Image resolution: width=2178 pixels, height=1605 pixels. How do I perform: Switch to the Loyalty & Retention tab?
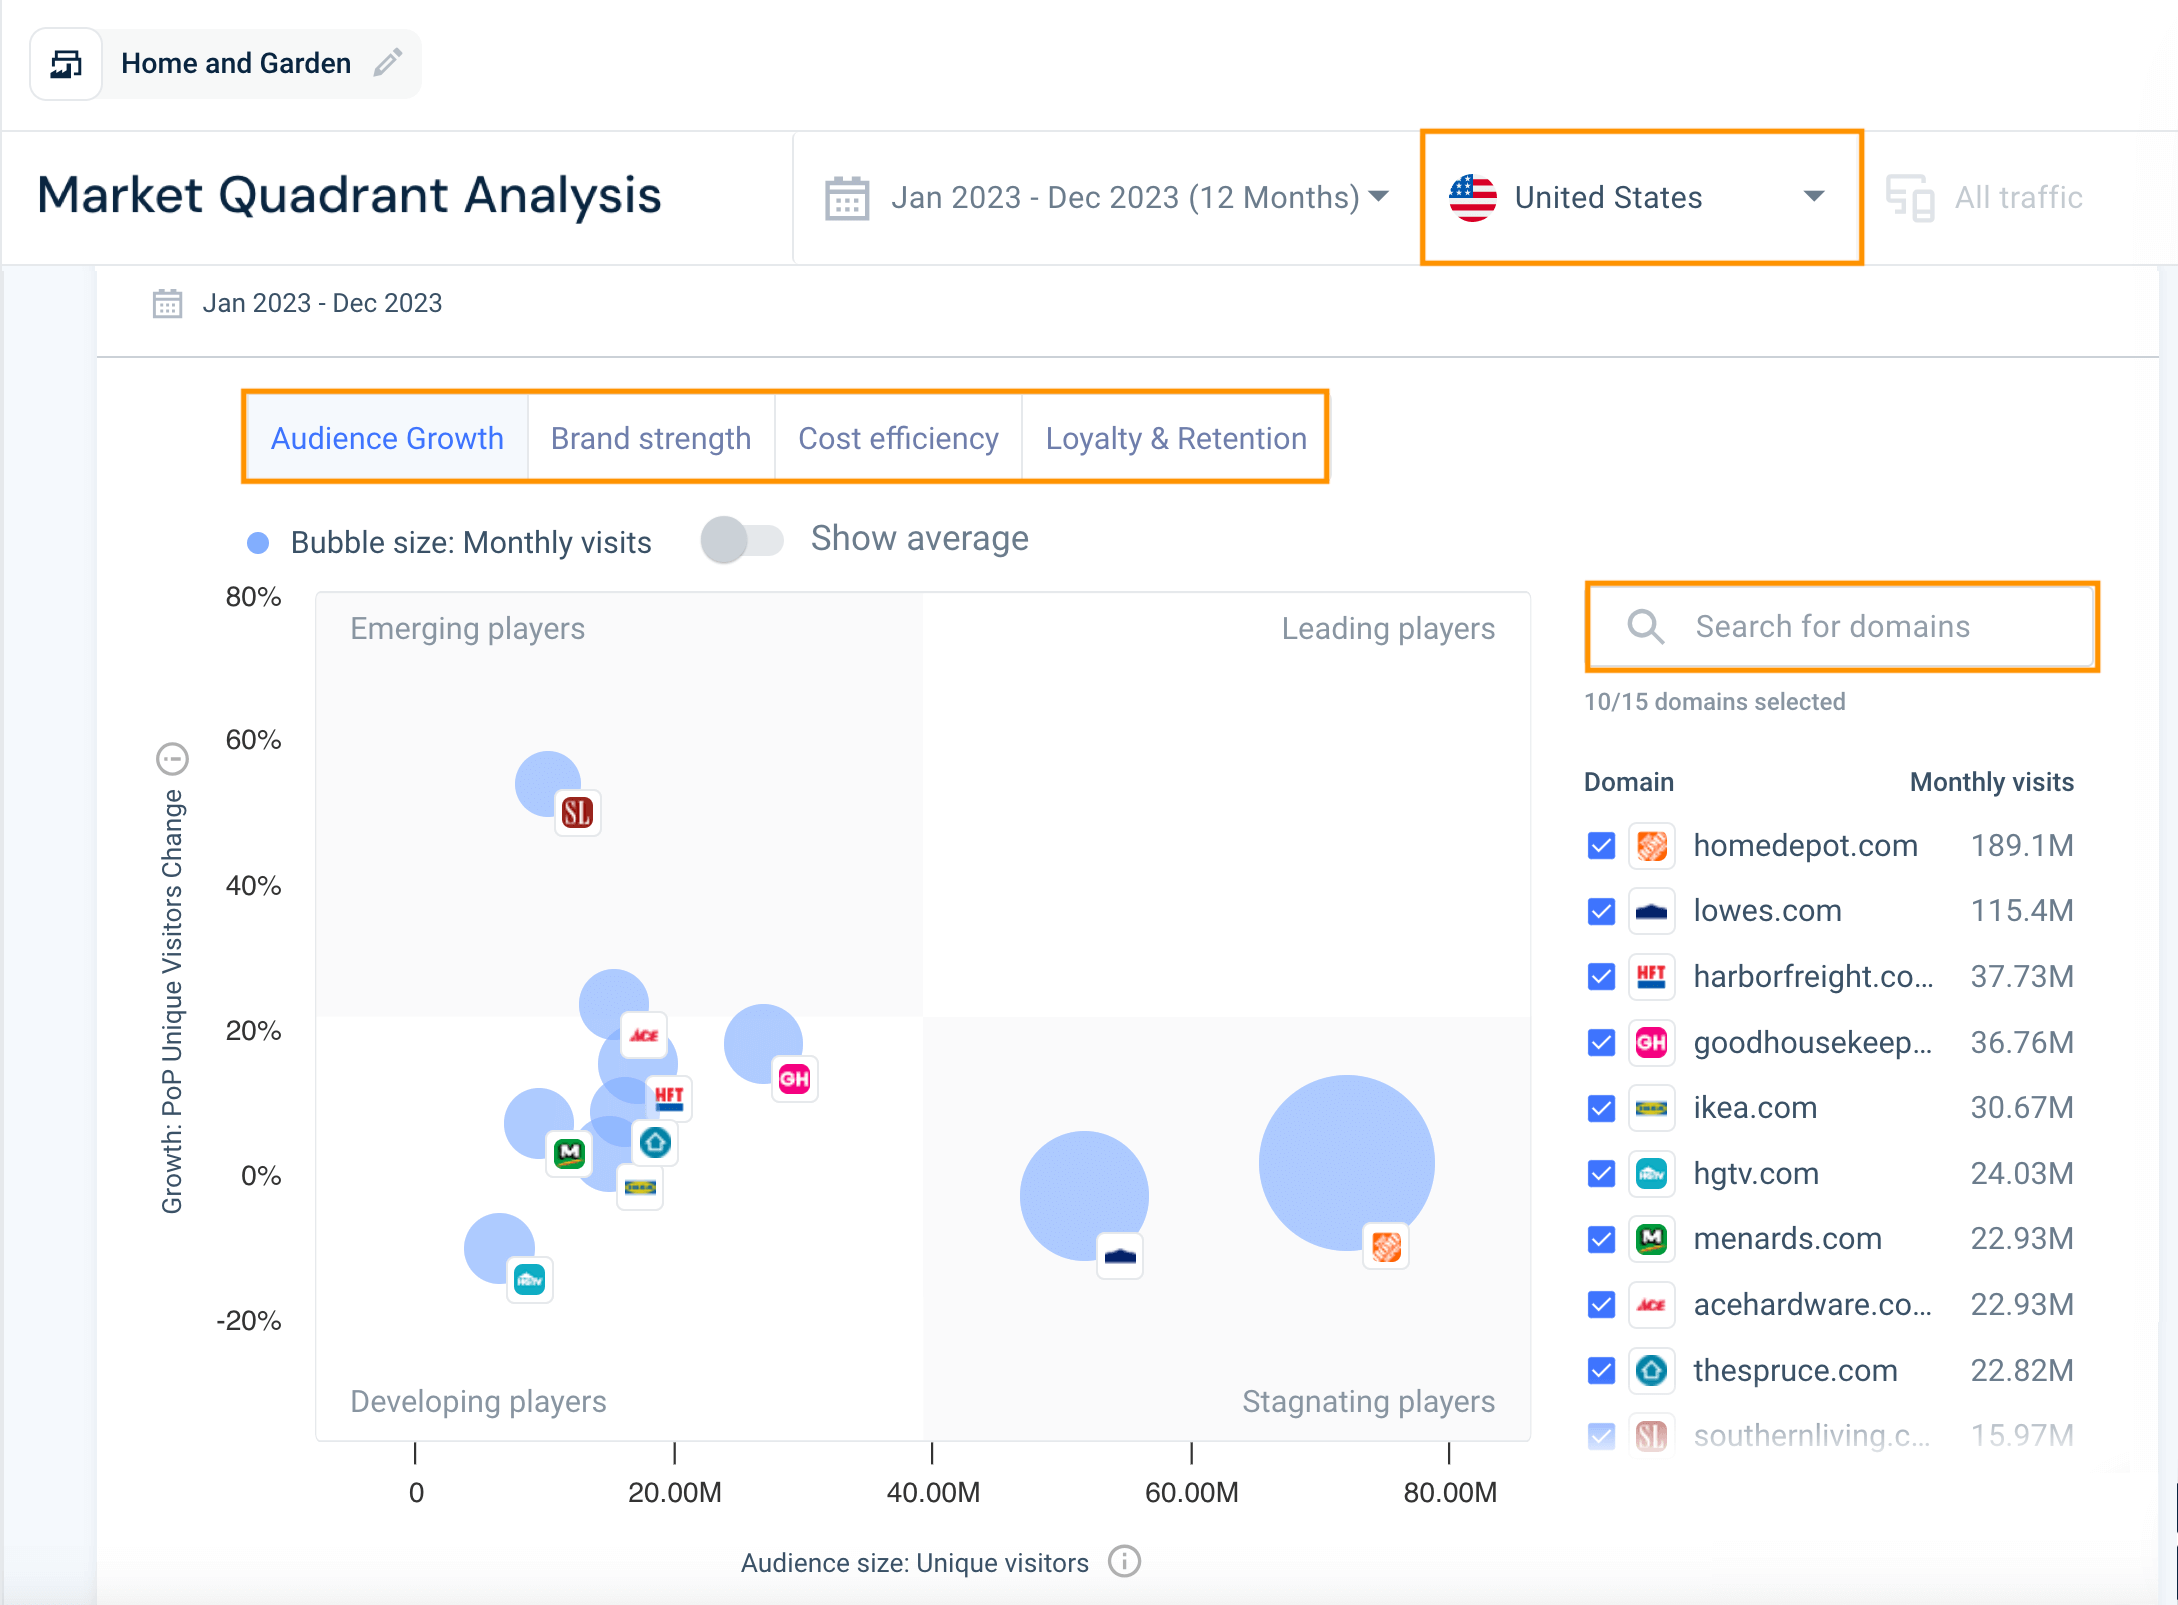pyautogui.click(x=1175, y=437)
